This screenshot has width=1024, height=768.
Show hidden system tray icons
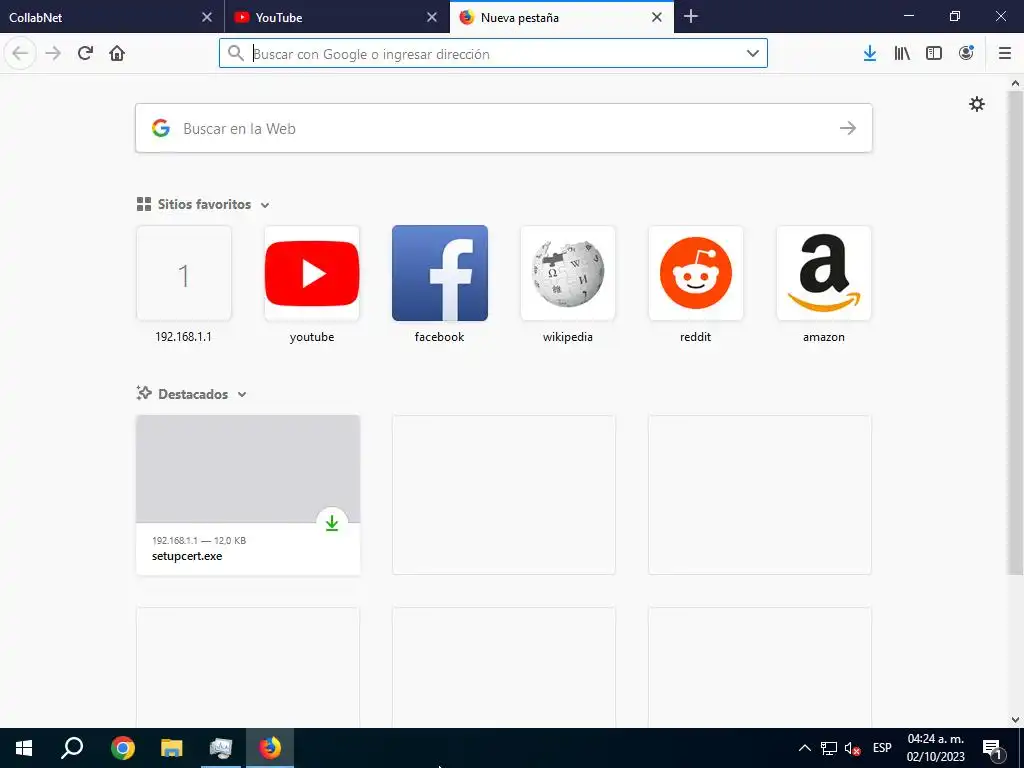point(805,748)
